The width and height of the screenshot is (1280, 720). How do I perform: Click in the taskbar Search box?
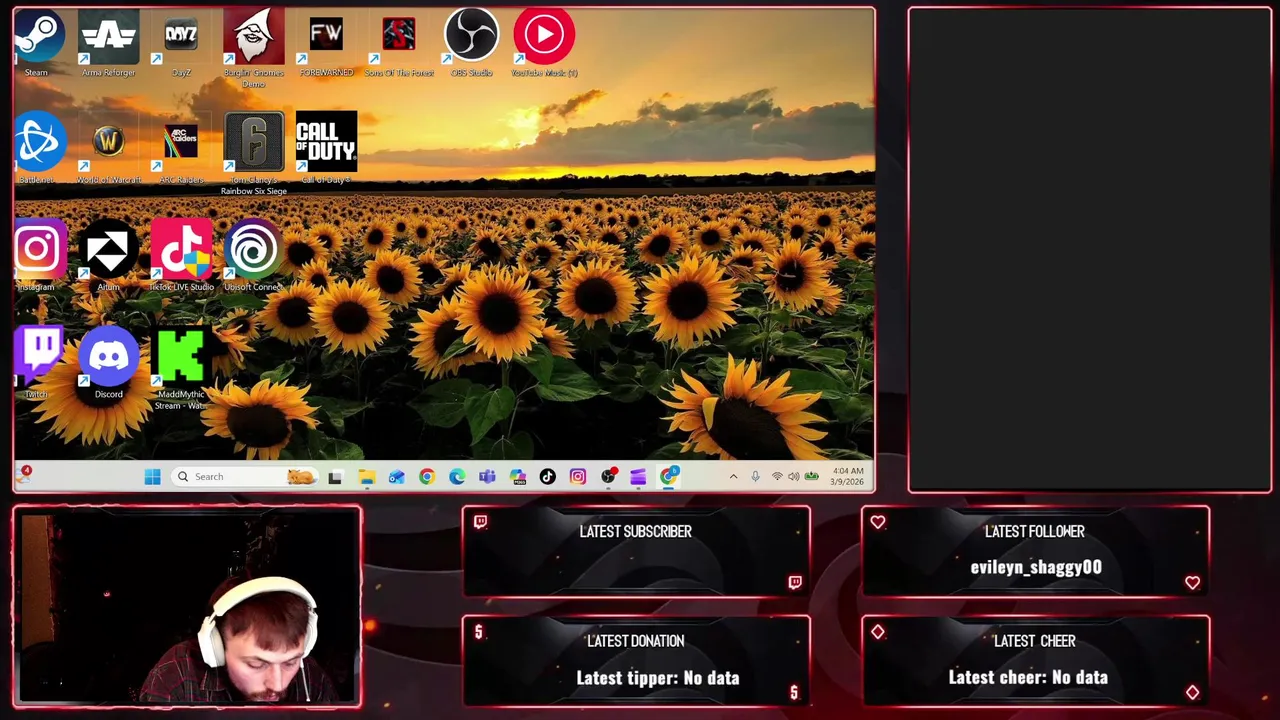245,477
